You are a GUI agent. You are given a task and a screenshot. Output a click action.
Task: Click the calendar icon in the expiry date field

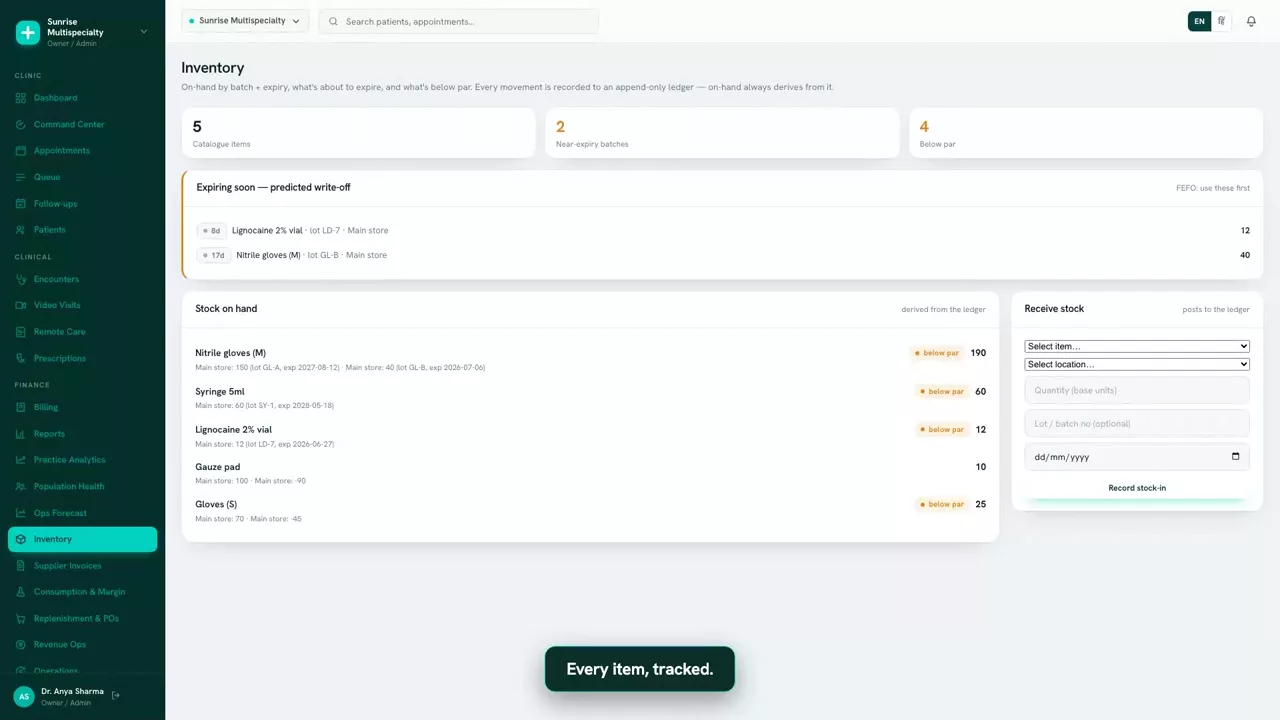coord(1236,457)
